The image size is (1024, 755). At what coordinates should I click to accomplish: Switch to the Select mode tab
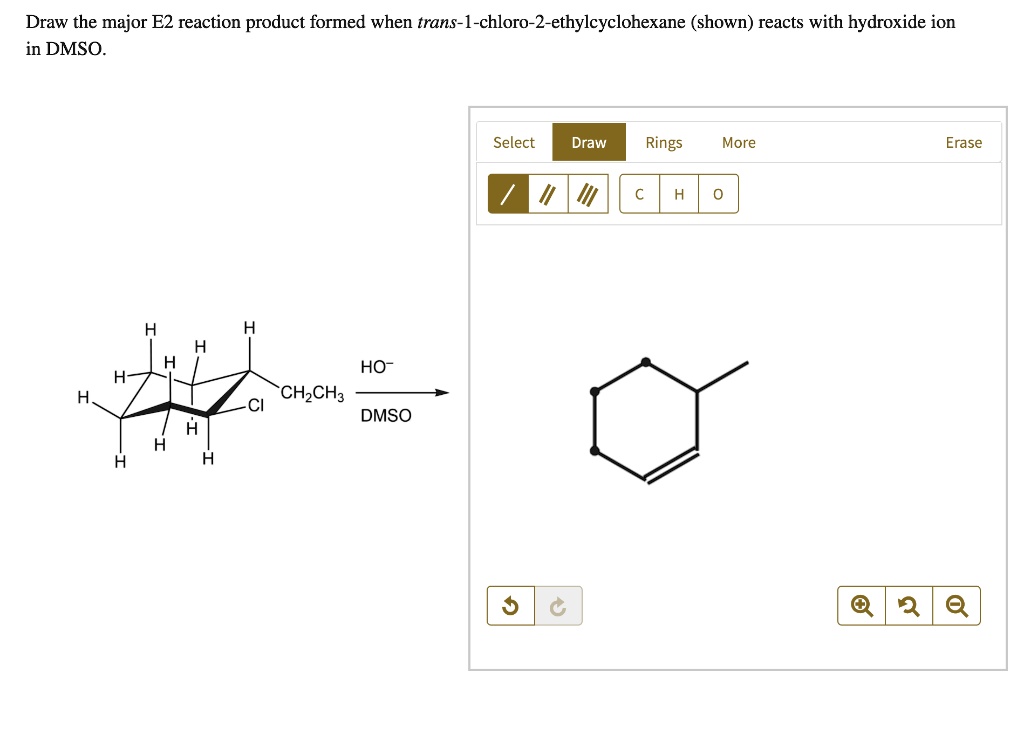coord(514,142)
